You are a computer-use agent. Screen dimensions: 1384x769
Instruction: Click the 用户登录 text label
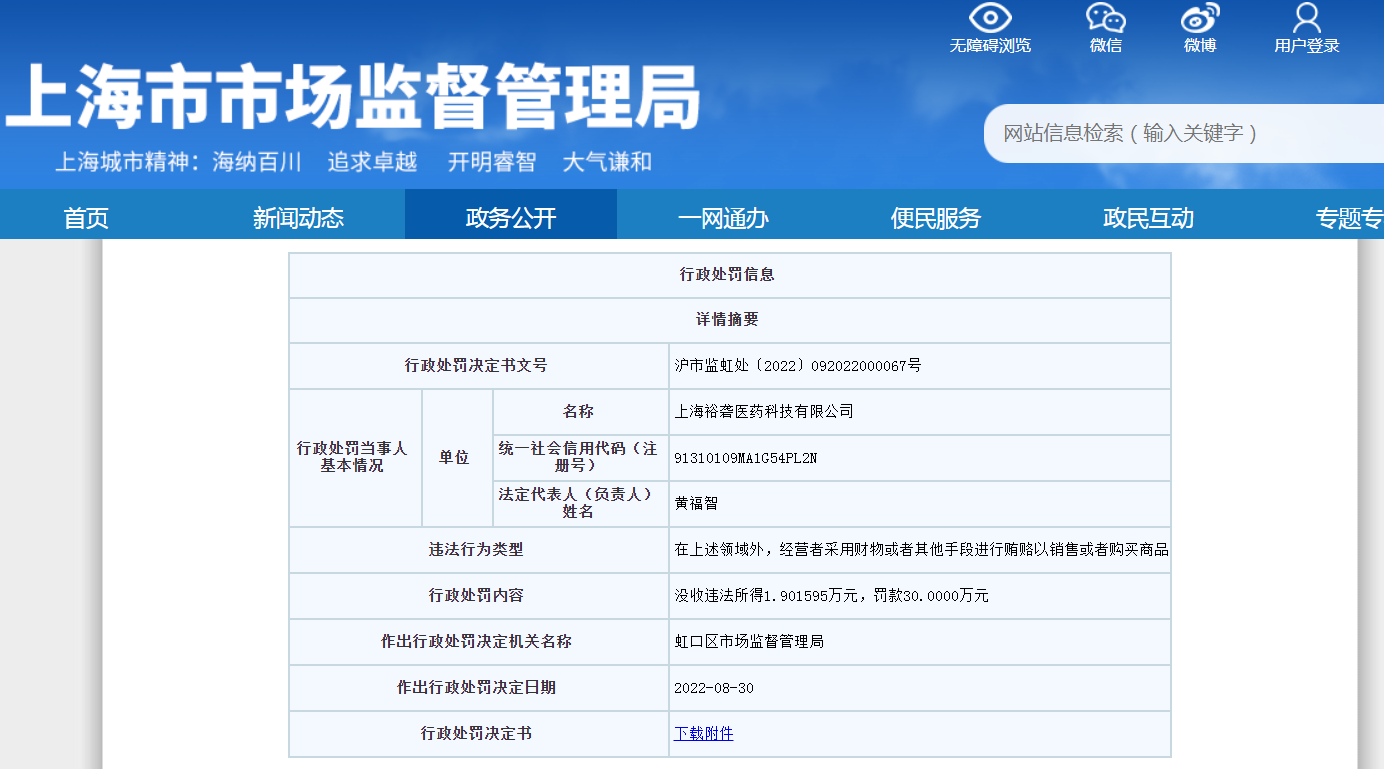coord(1307,46)
